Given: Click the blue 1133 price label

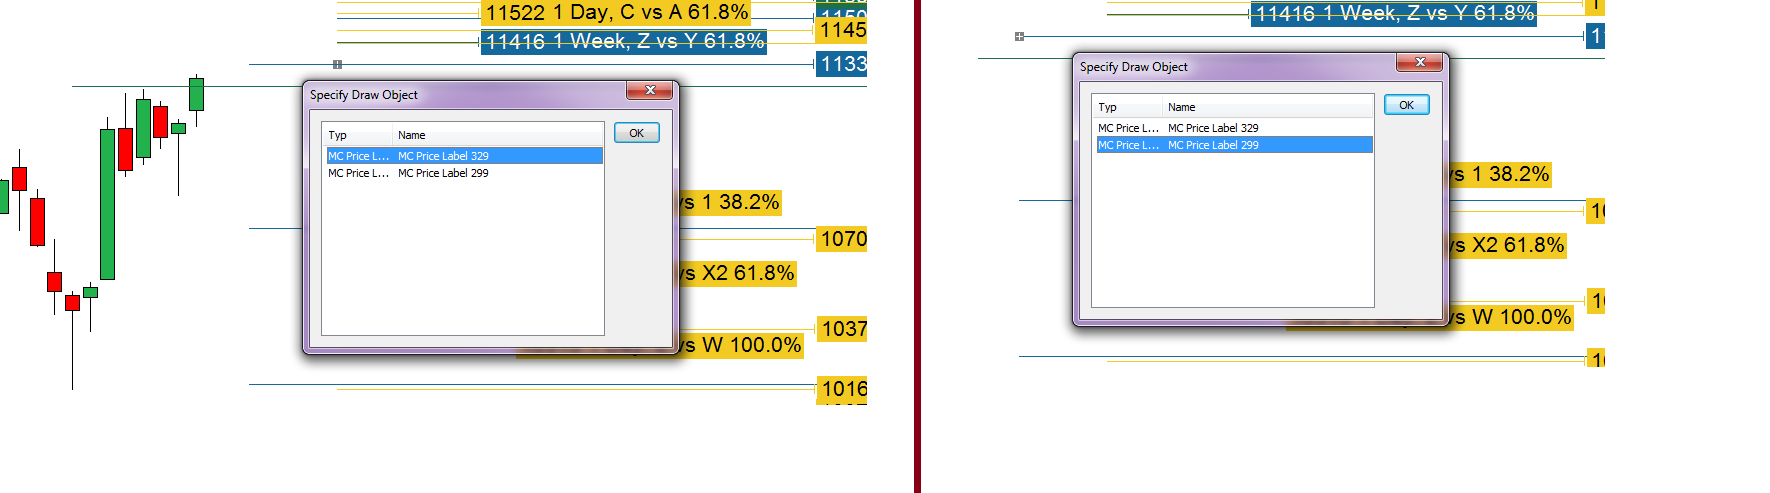Looking at the screenshot, I should tap(842, 65).
